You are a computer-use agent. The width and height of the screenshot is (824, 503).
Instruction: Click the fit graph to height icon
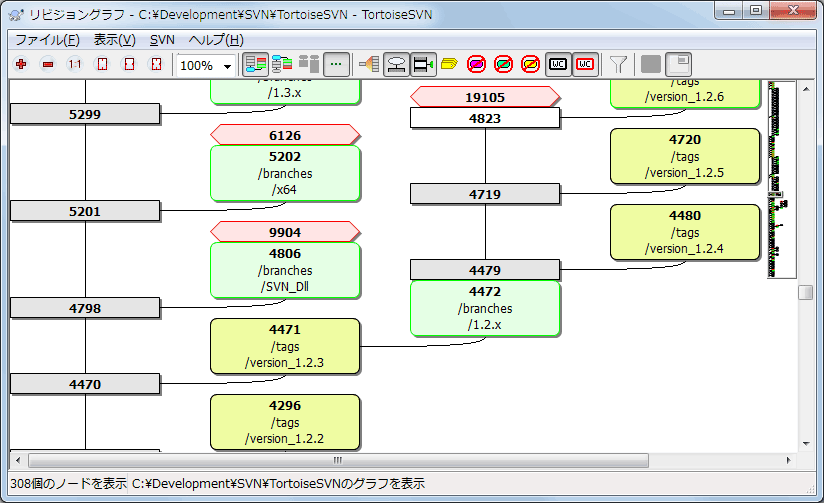102,65
